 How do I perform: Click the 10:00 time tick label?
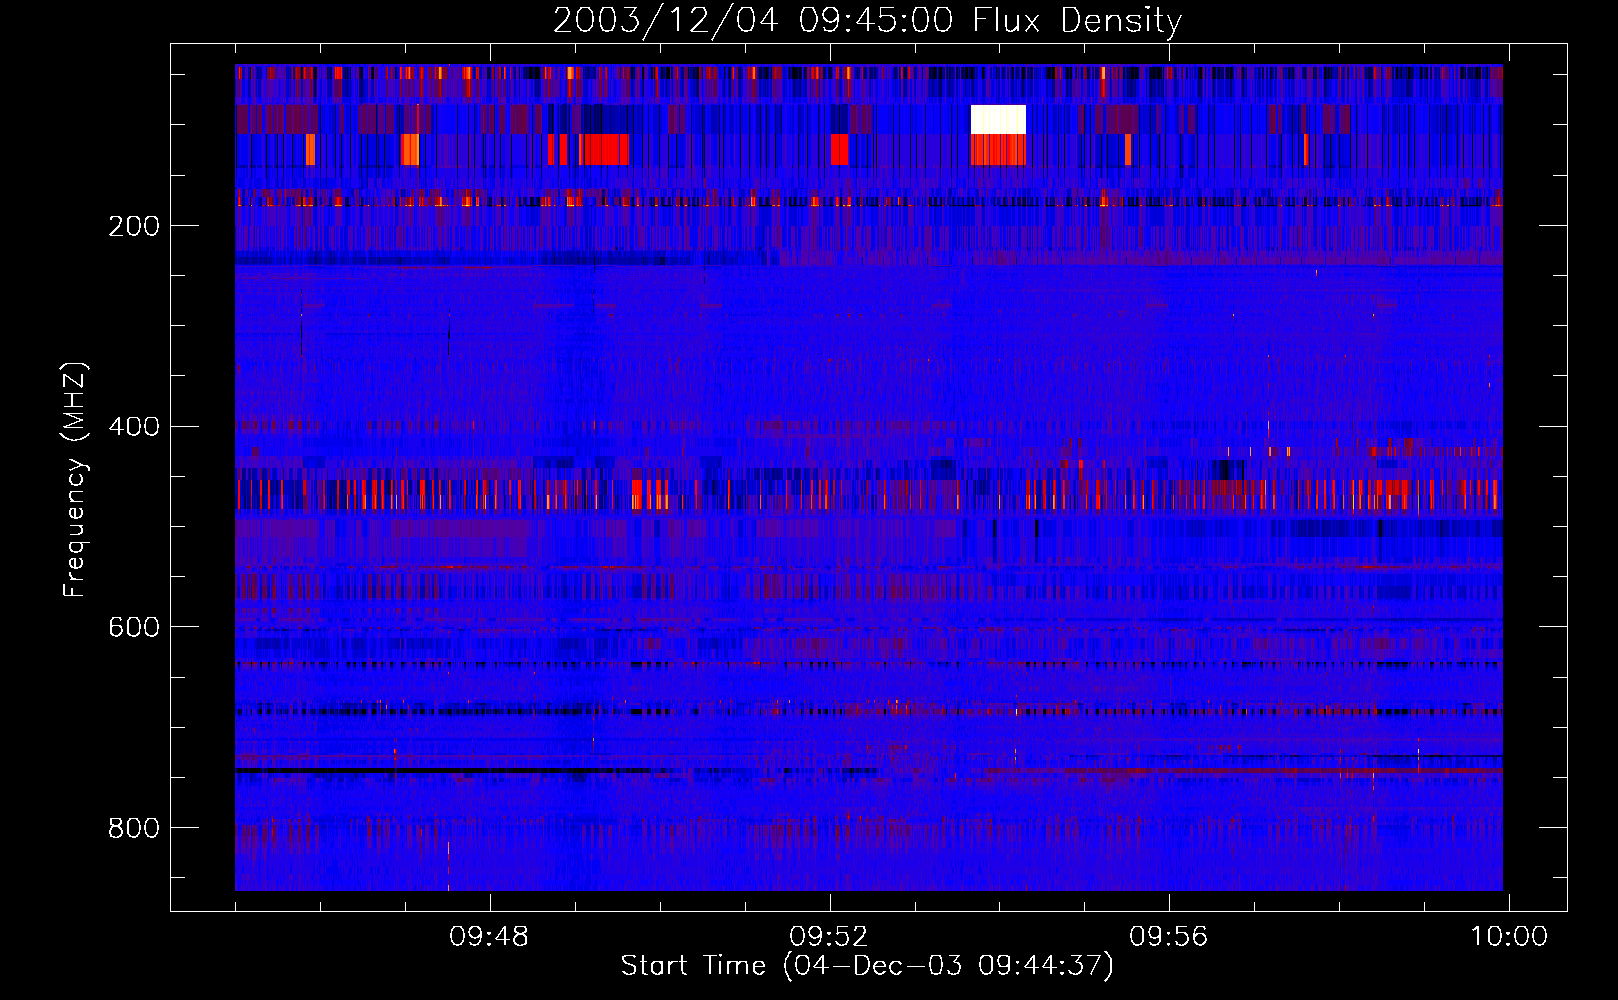1508,937
